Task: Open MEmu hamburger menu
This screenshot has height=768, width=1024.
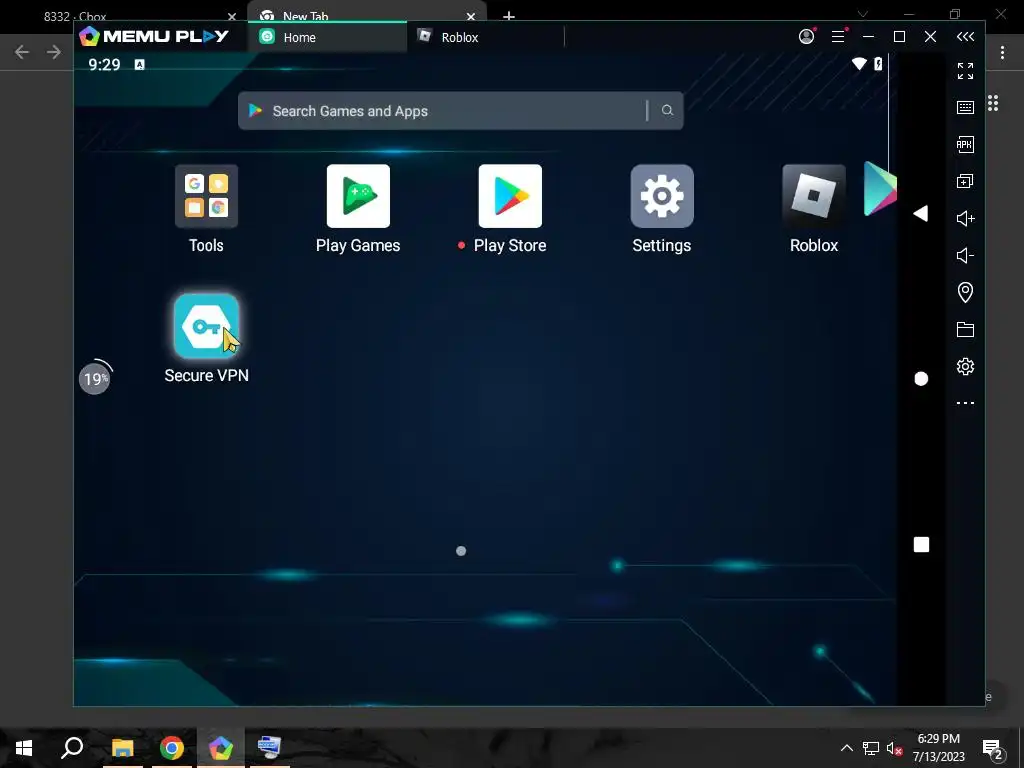Action: [x=839, y=36]
